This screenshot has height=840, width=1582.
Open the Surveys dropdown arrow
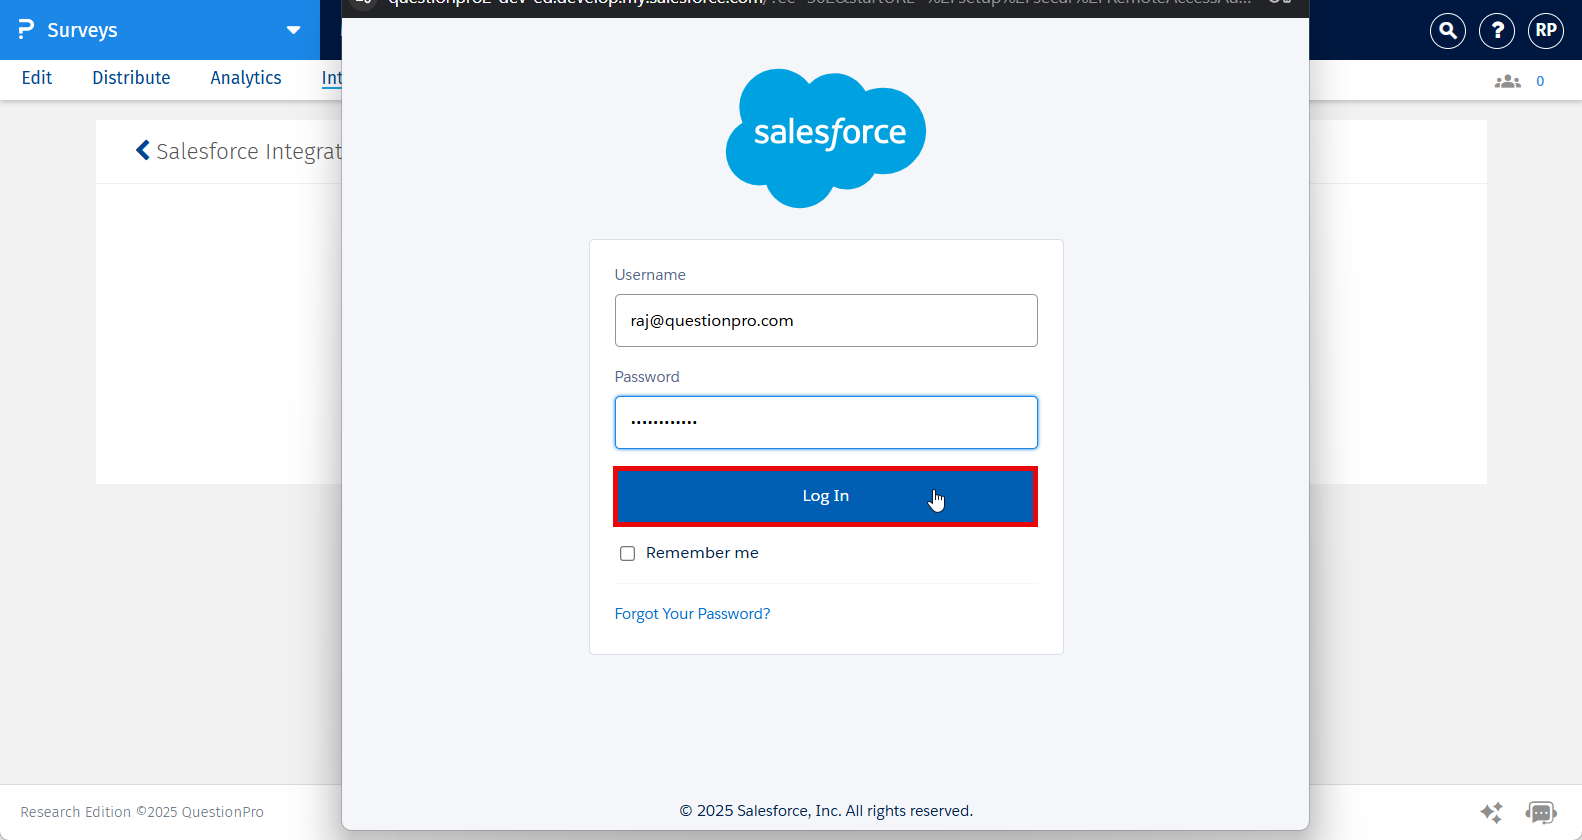click(x=293, y=30)
